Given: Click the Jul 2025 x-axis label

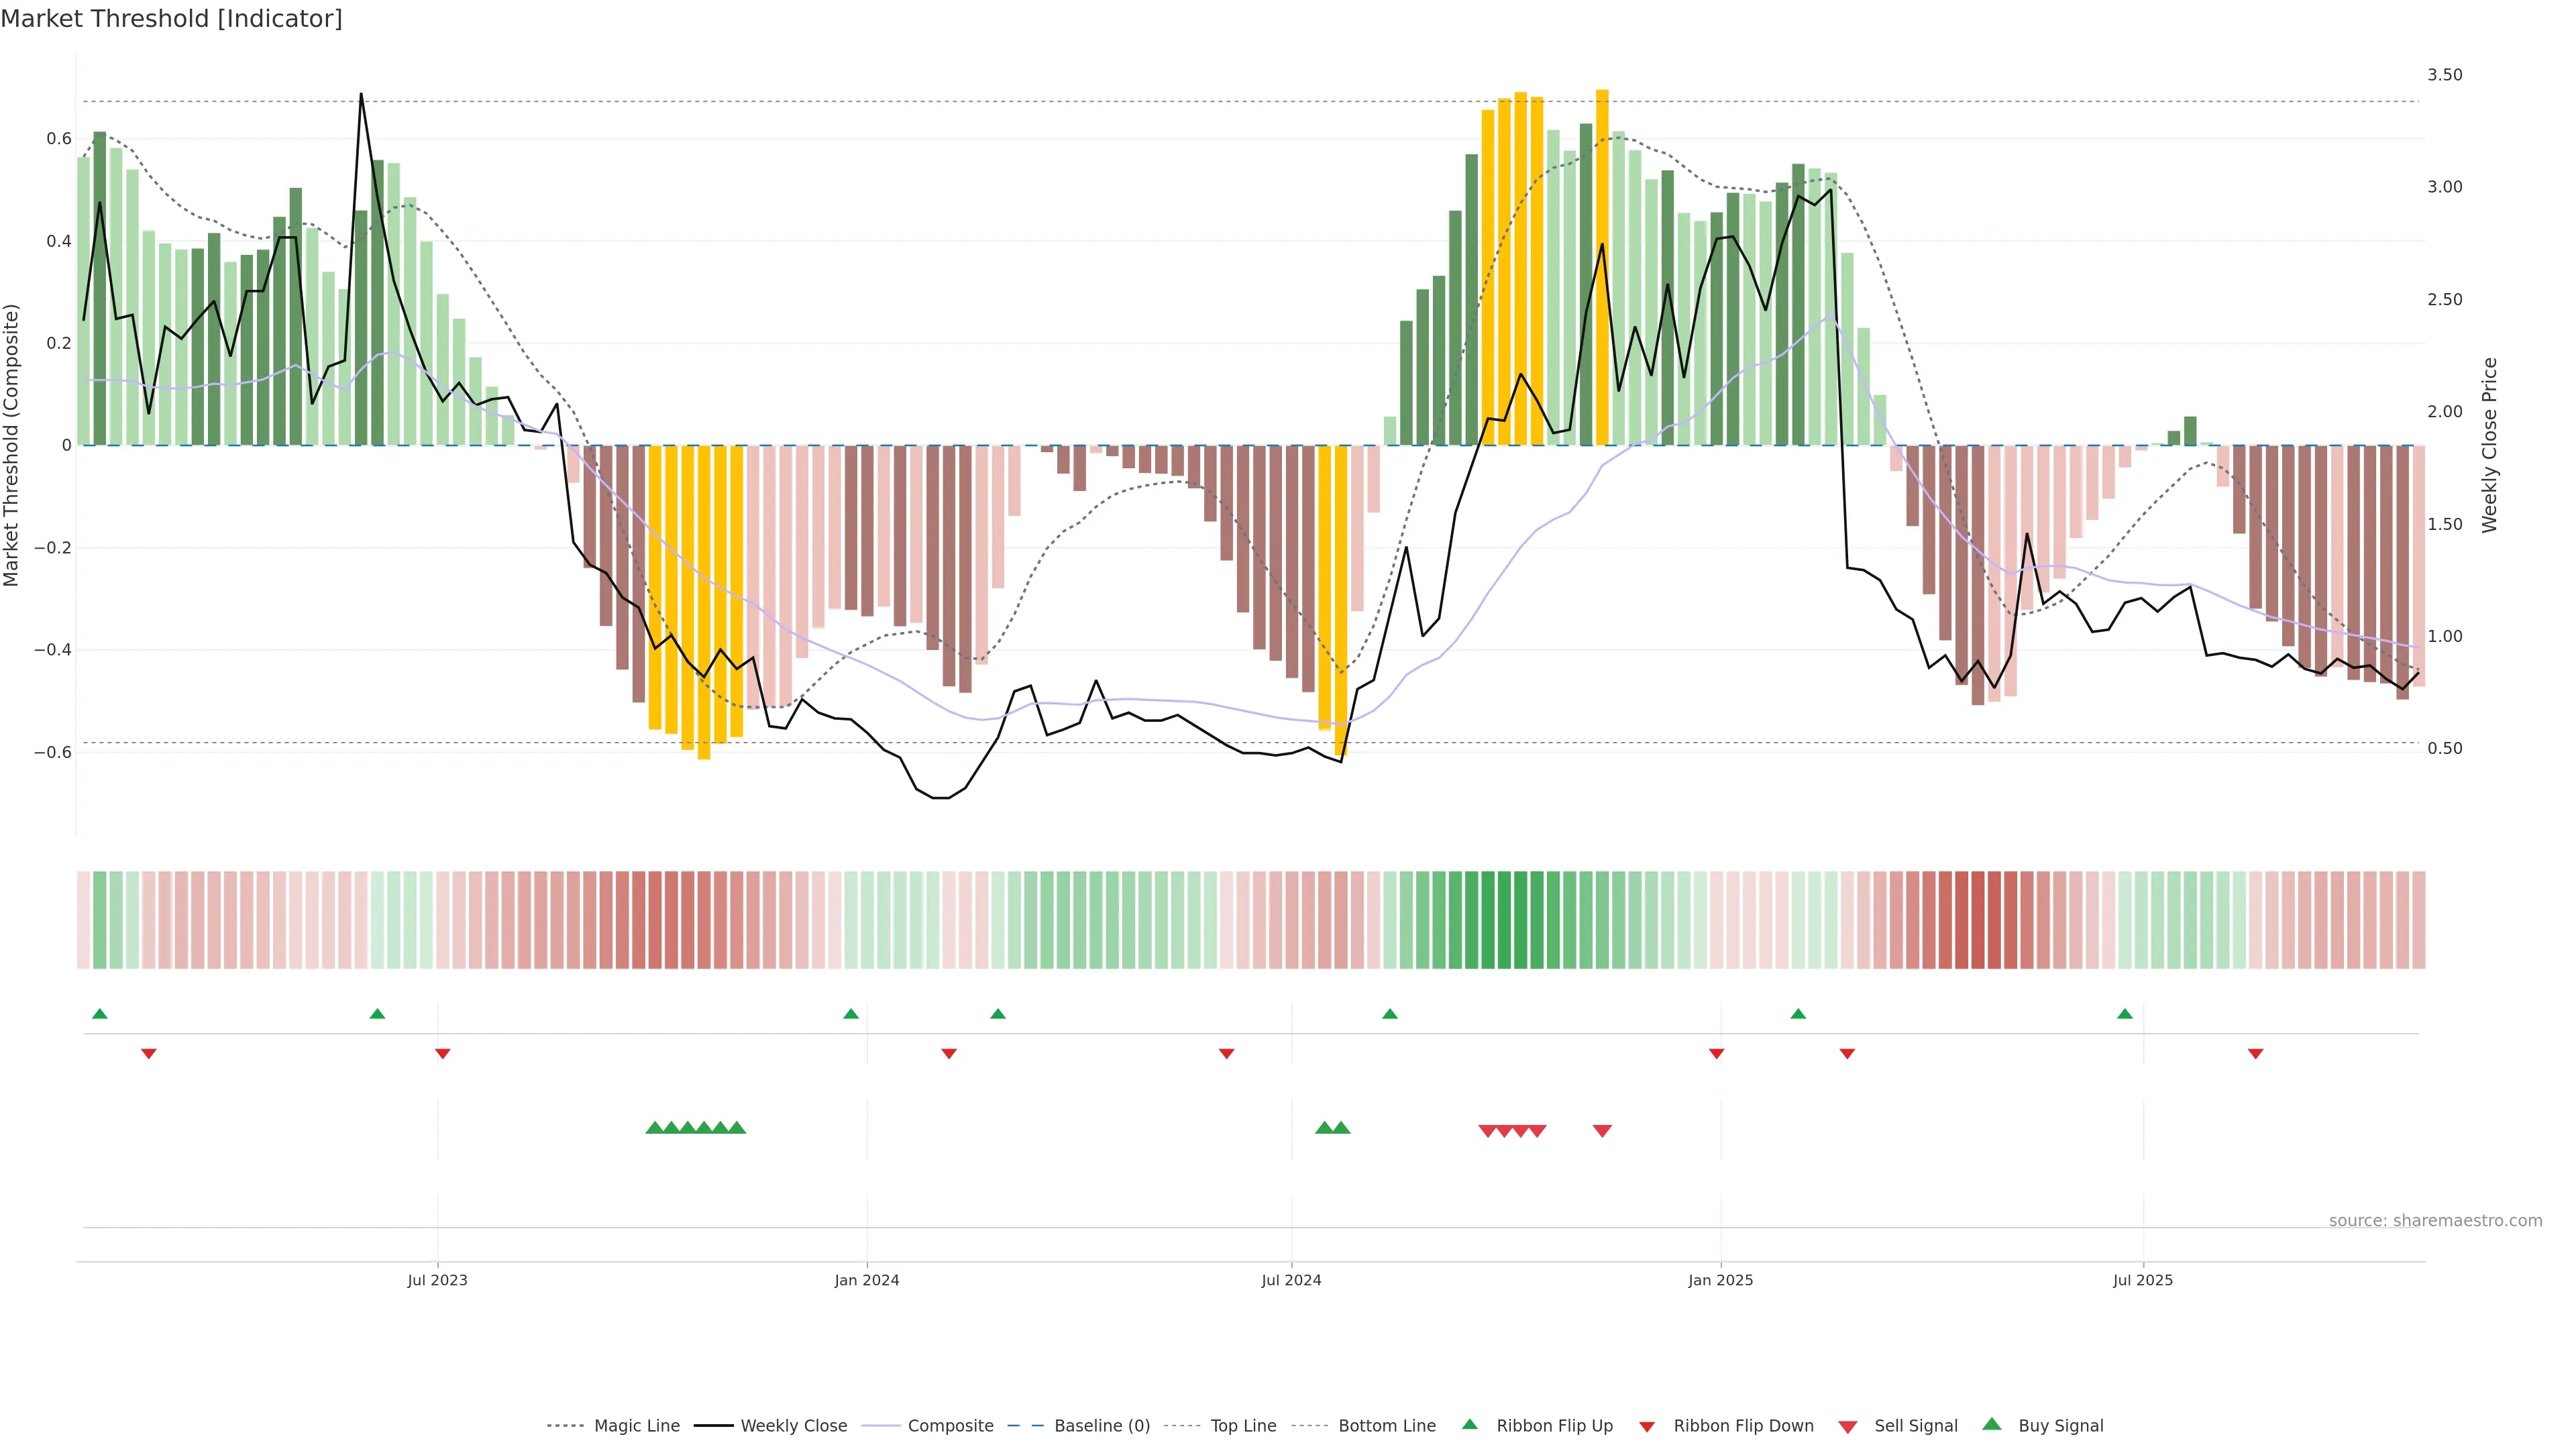Looking at the screenshot, I should 2142,1280.
